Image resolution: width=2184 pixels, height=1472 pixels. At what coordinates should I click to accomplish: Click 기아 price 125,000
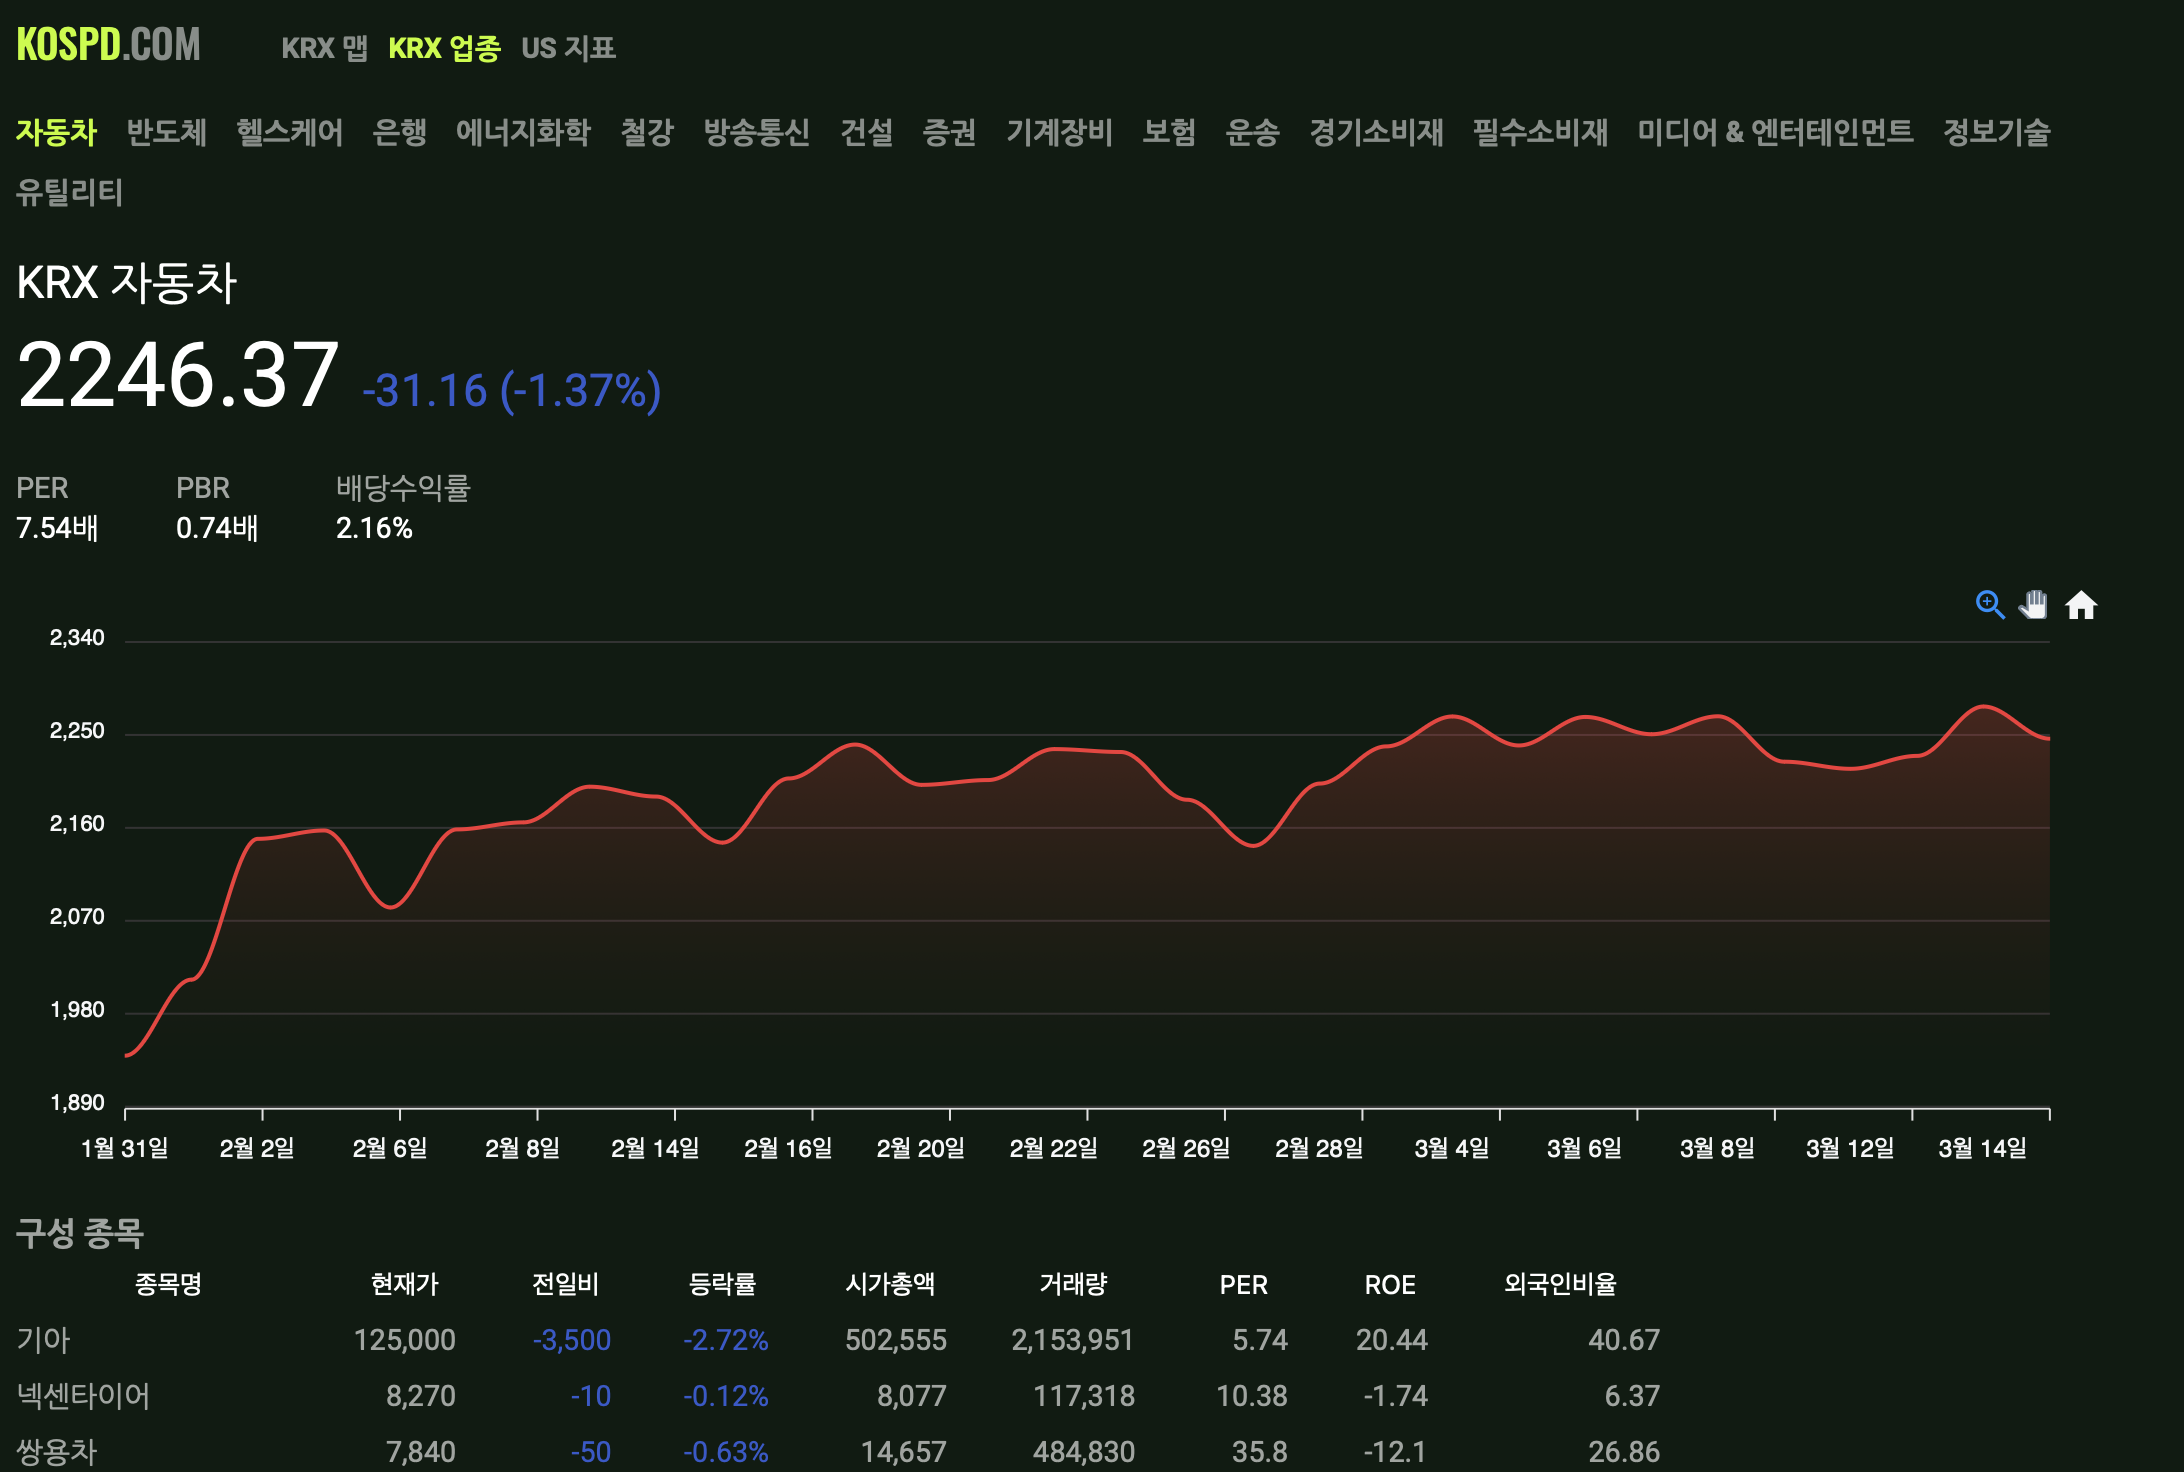404,1340
